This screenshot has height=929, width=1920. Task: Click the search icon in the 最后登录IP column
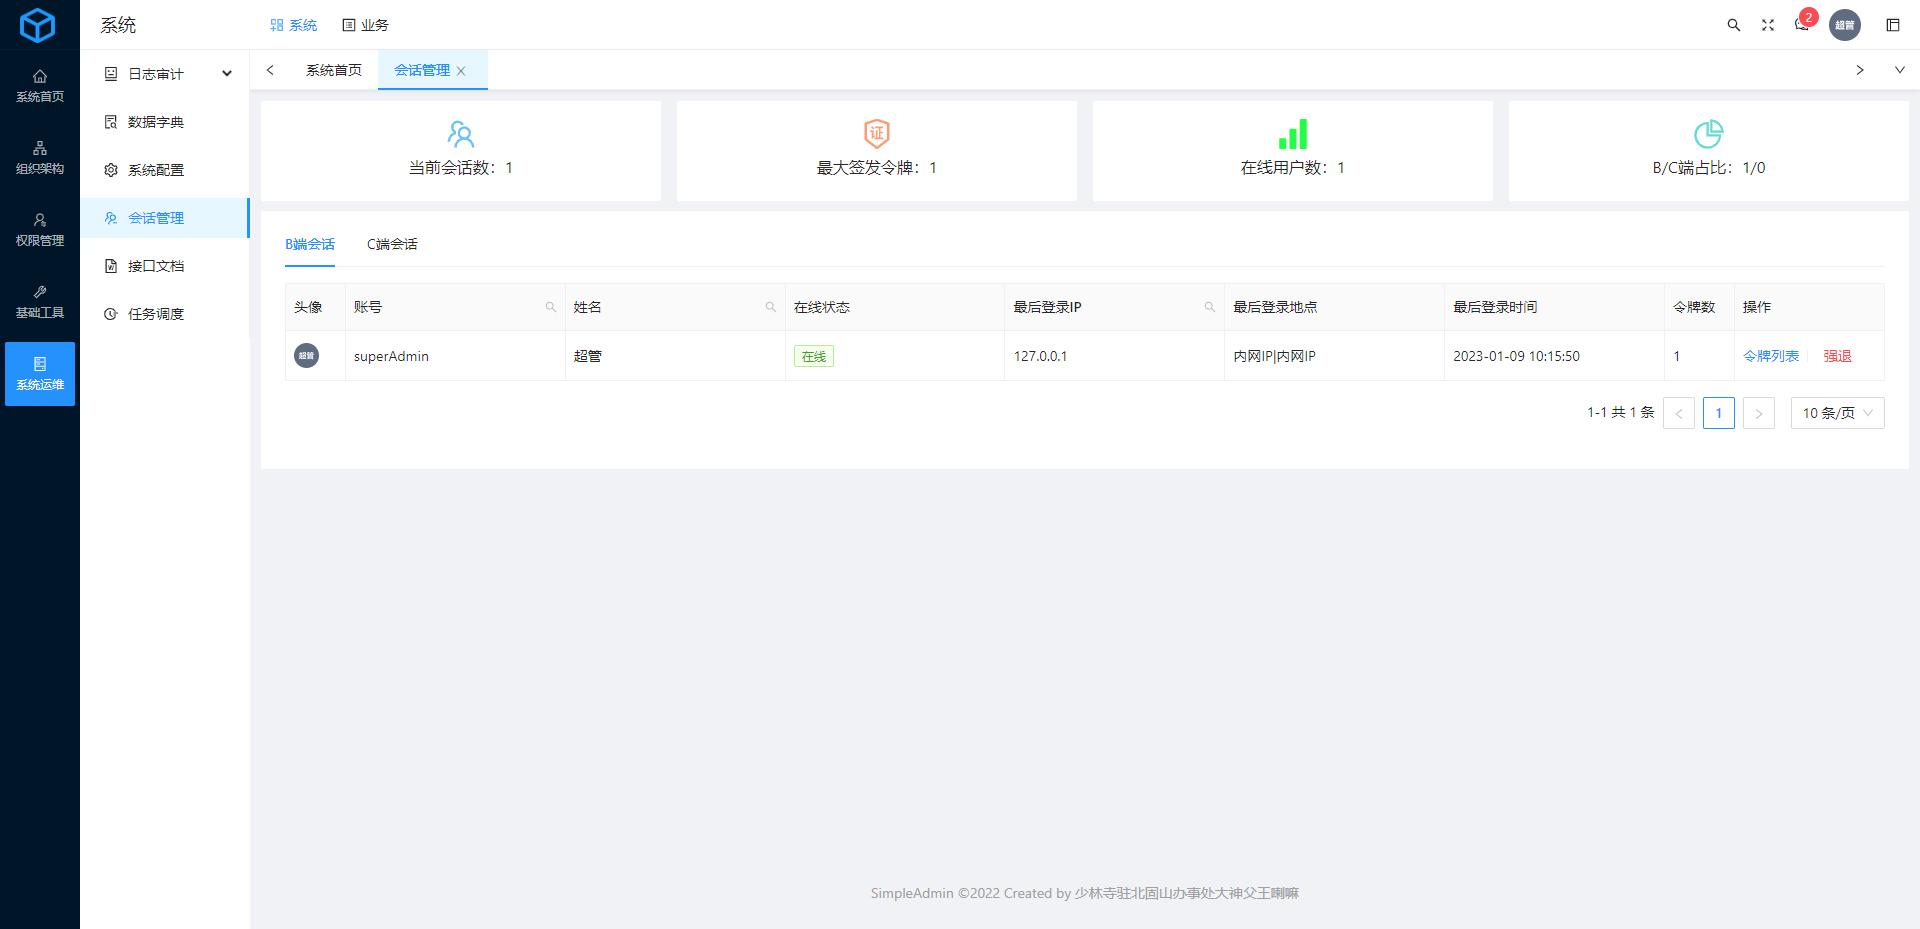[x=1208, y=307]
